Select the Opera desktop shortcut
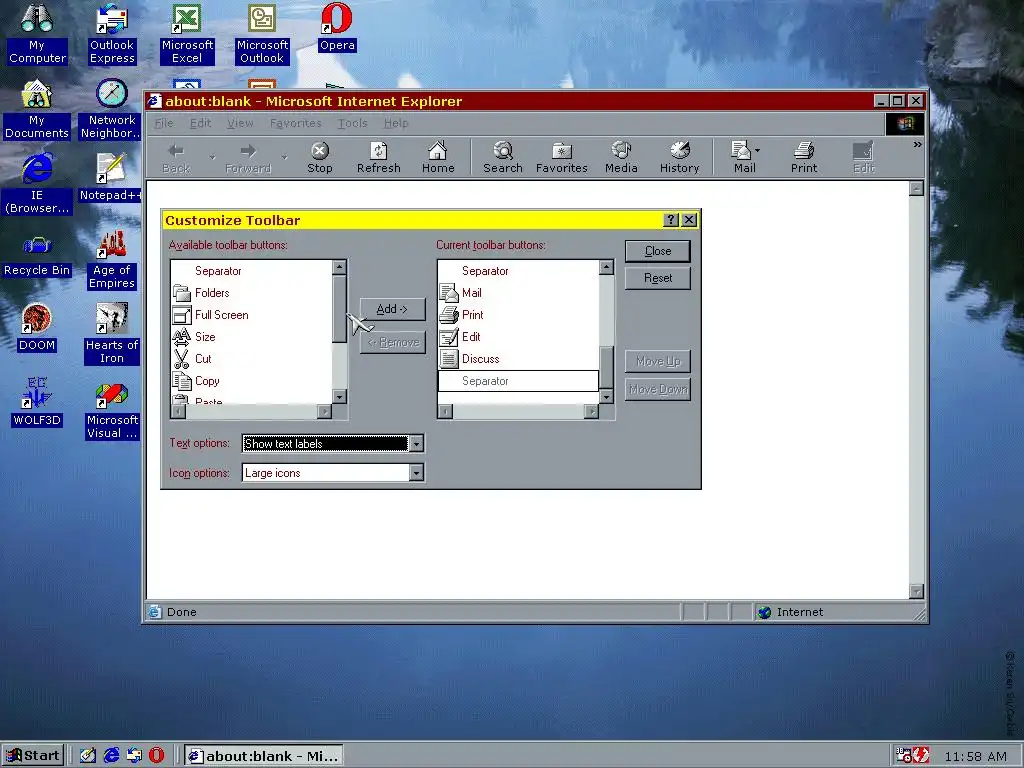The image size is (1024, 768). tap(337, 27)
